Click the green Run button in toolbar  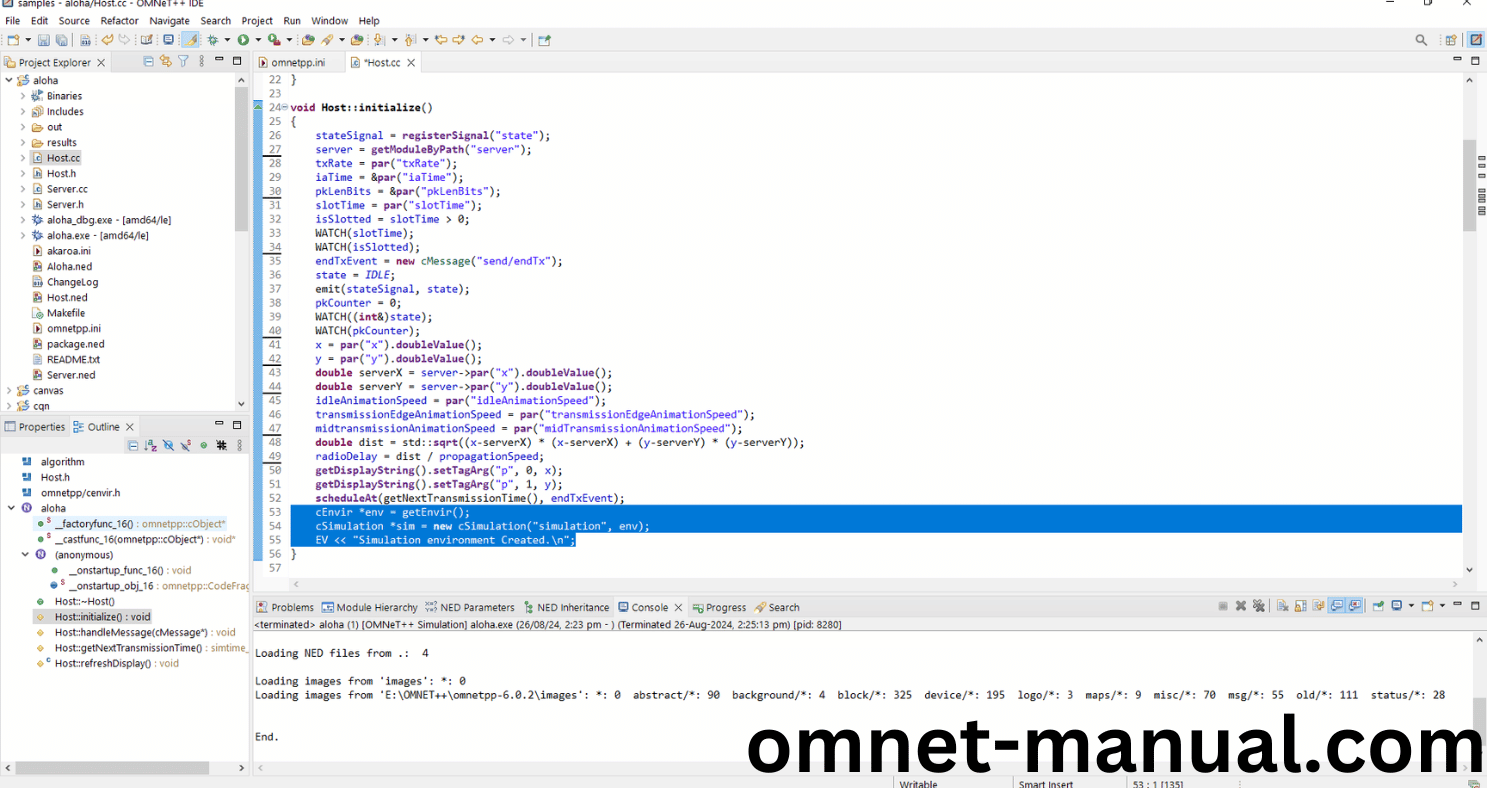coord(243,40)
